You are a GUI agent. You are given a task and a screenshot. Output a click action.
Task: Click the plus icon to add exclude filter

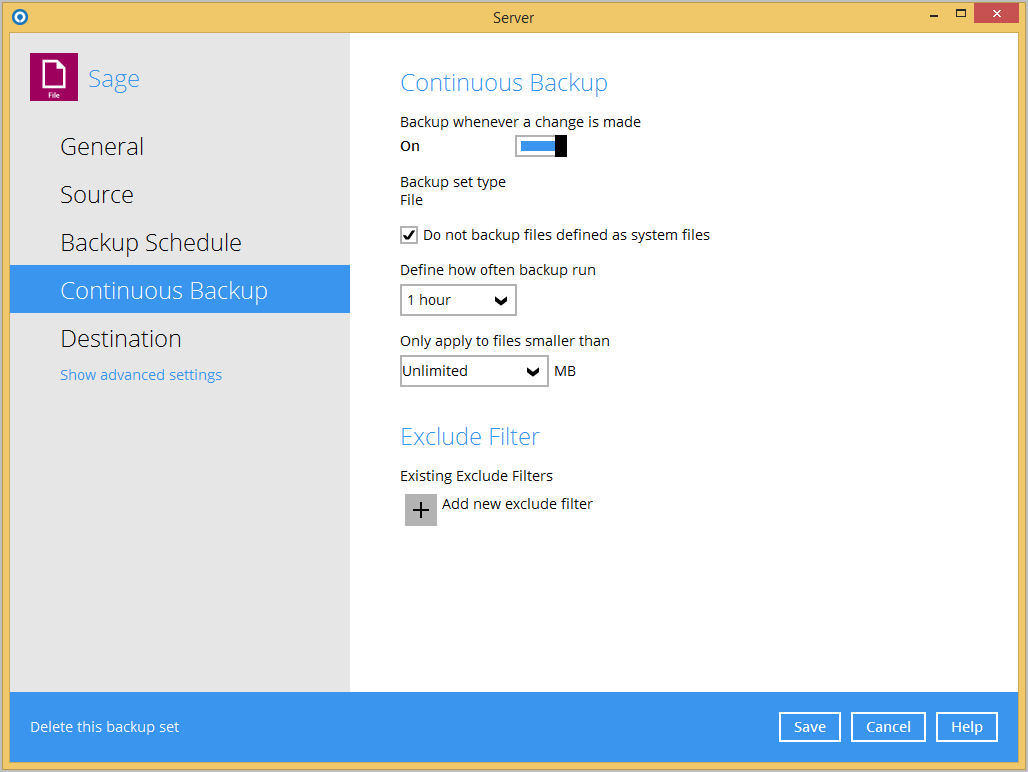click(421, 510)
